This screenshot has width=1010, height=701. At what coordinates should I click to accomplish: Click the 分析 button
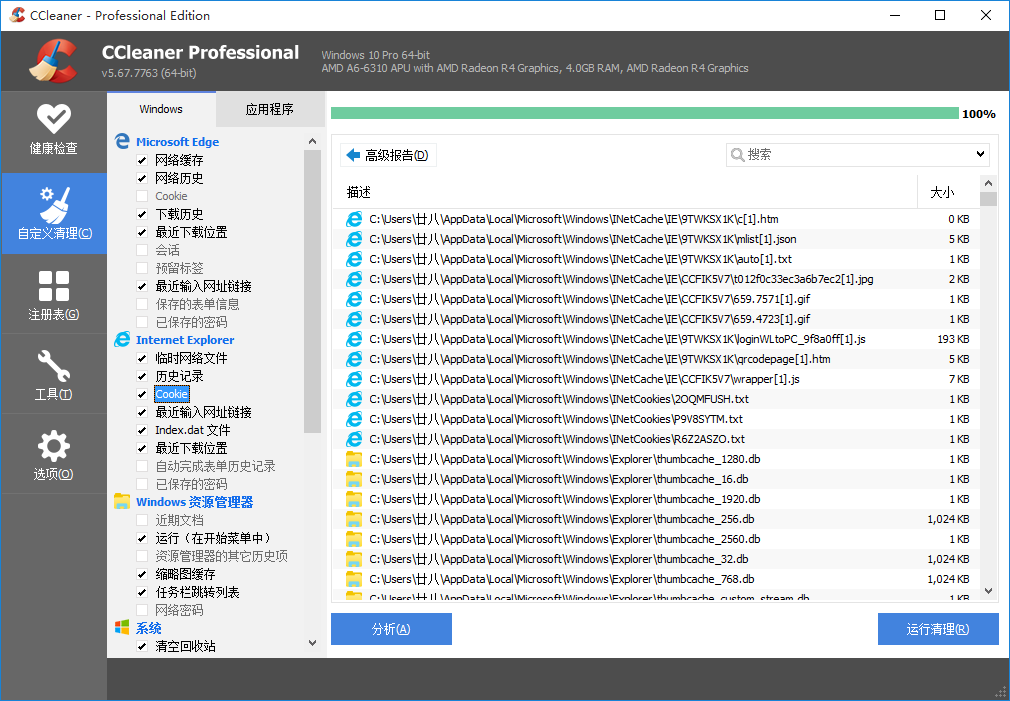(x=391, y=629)
